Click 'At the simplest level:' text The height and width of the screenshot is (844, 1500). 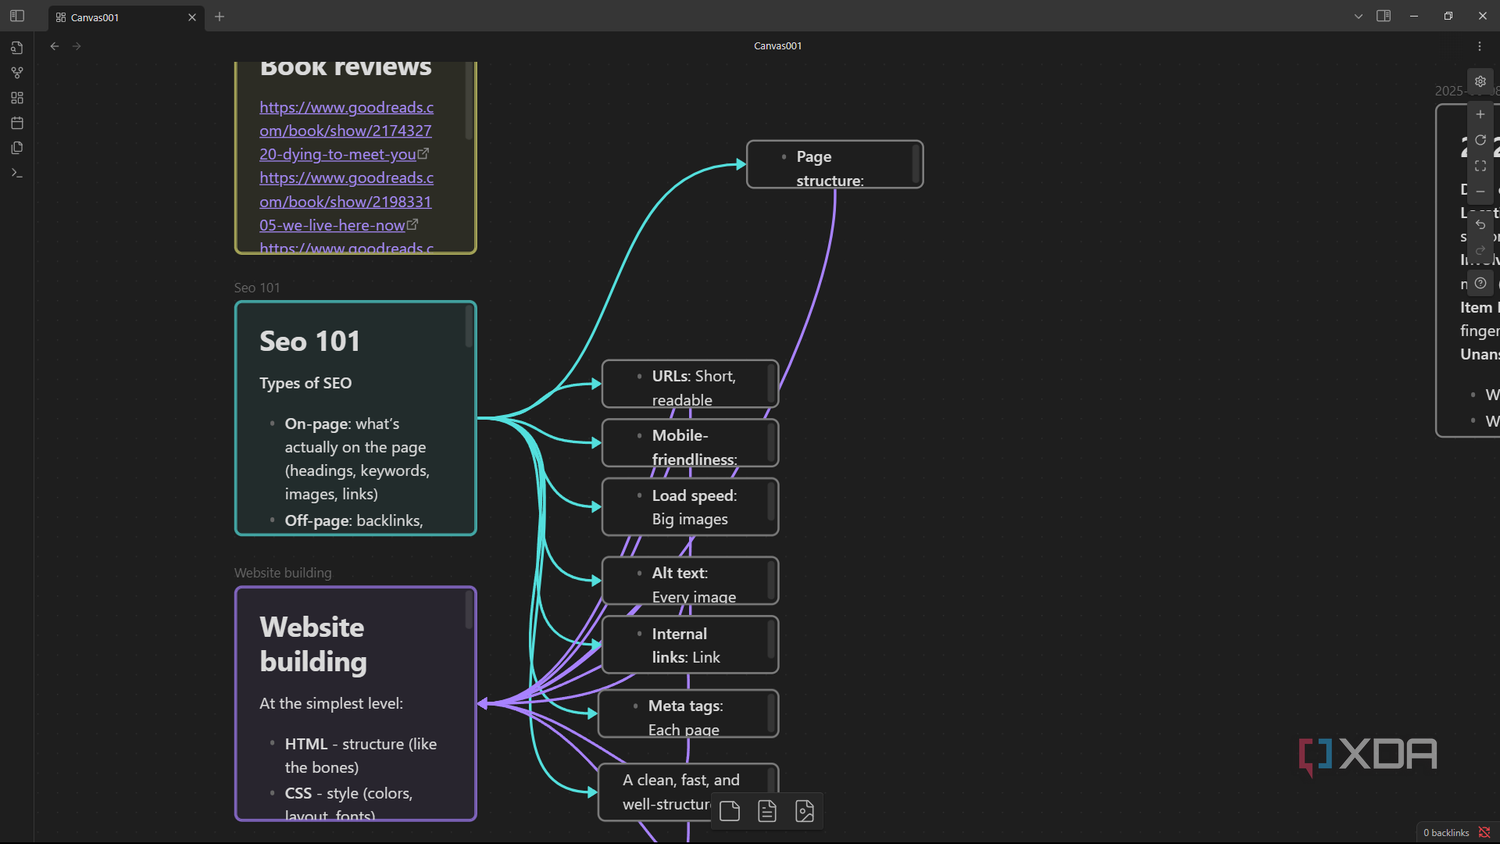(331, 703)
